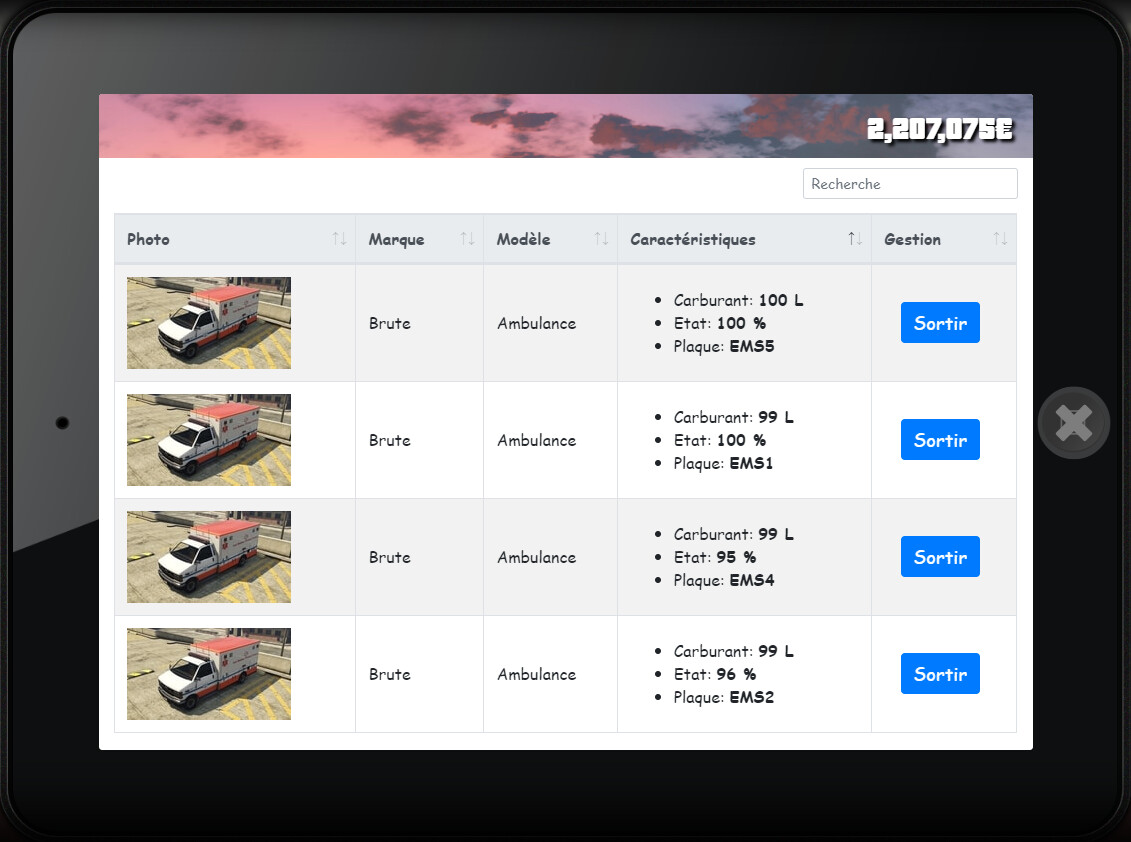Take out the EMS4 ambulance with Sortir
This screenshot has height=842, width=1131.
(940, 556)
